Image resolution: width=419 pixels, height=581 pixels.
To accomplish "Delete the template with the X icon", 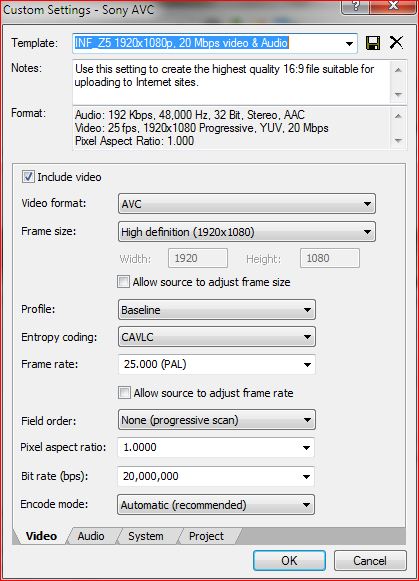I will [396, 42].
